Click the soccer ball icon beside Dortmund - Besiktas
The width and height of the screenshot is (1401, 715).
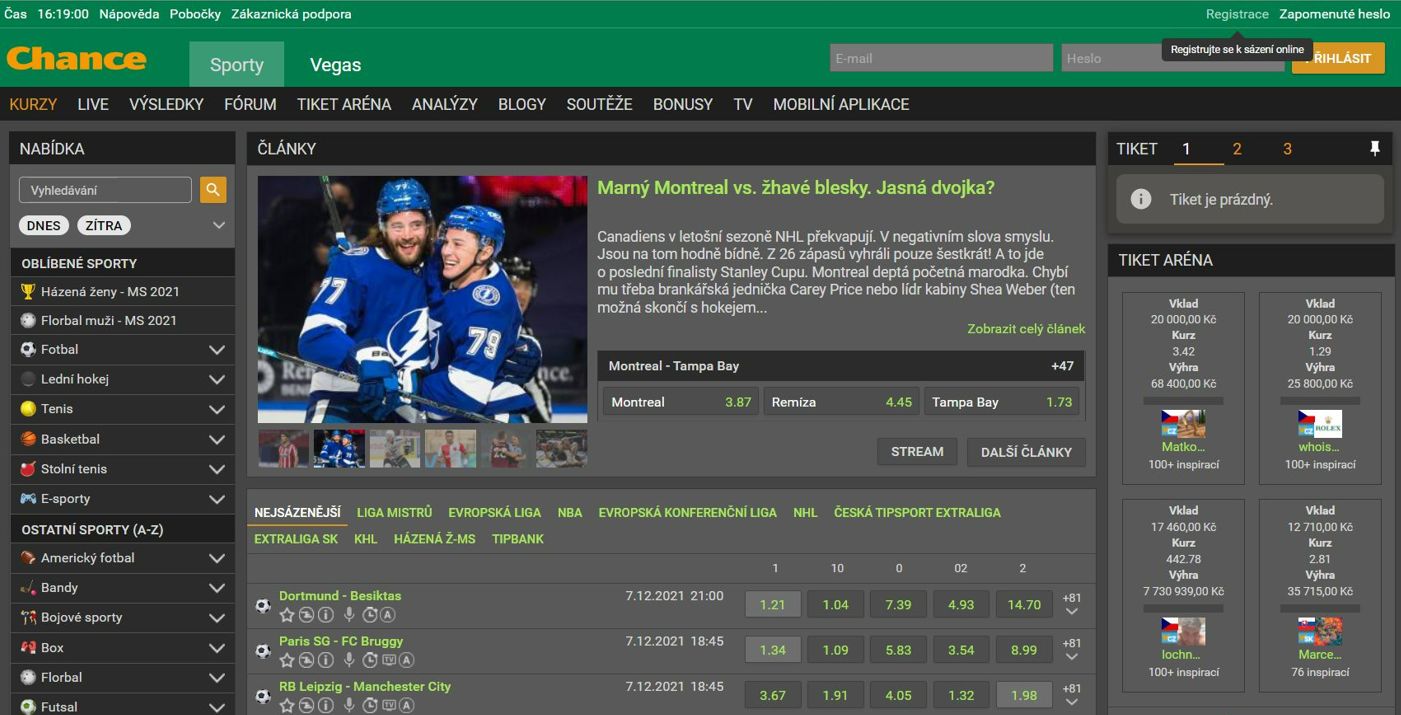coord(263,605)
